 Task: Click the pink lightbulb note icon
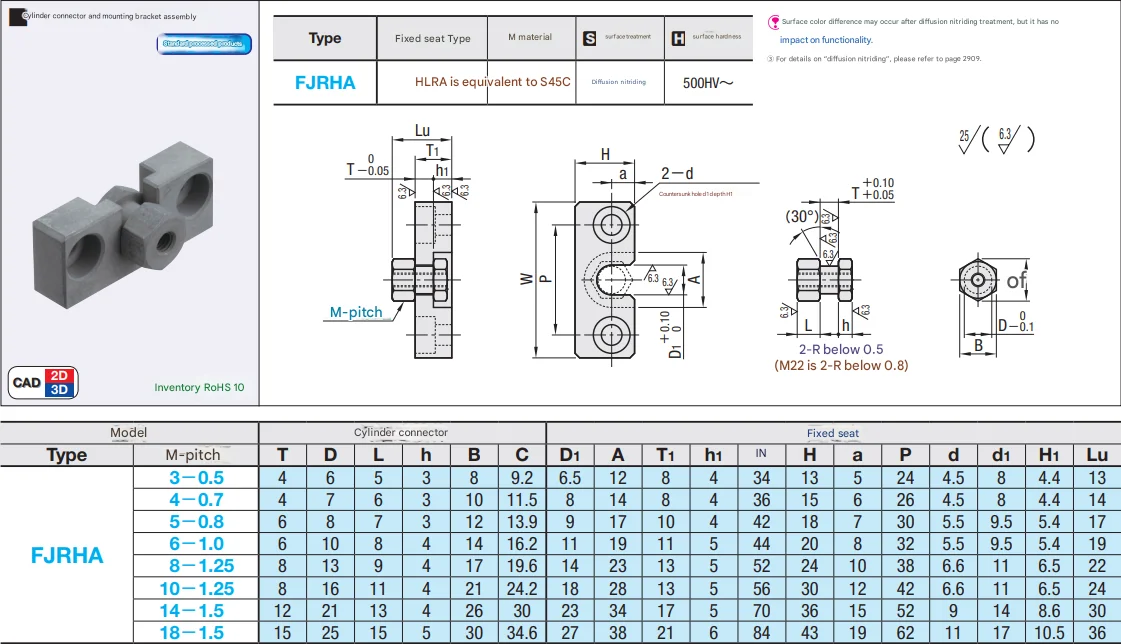[x=773, y=21]
